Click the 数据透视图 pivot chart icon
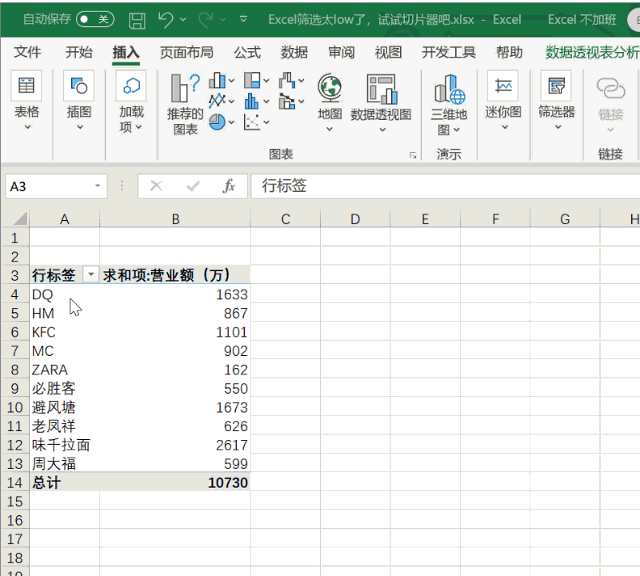The image size is (640, 576). (x=381, y=89)
